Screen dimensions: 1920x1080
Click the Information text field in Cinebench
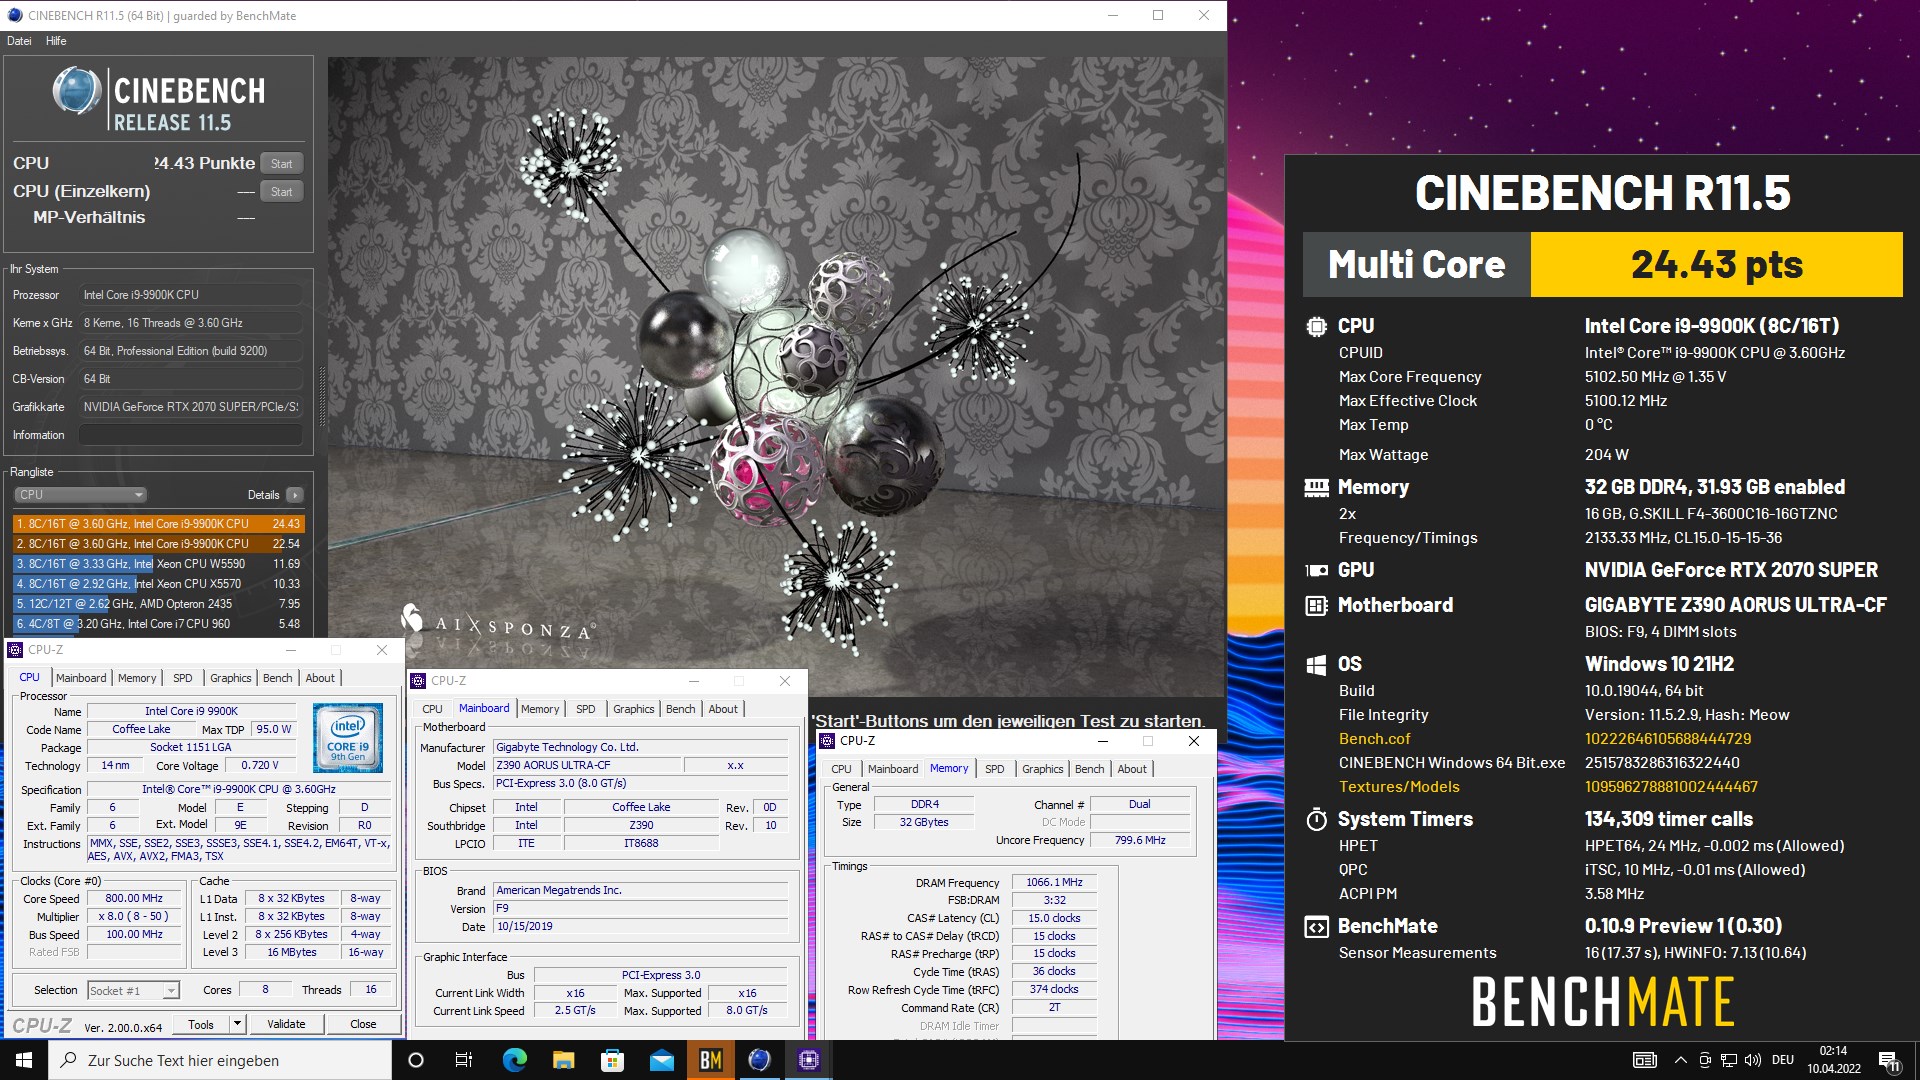pos(190,435)
